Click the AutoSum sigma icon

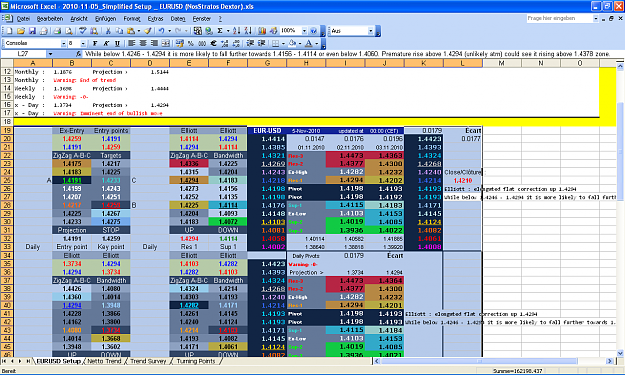click(220, 31)
